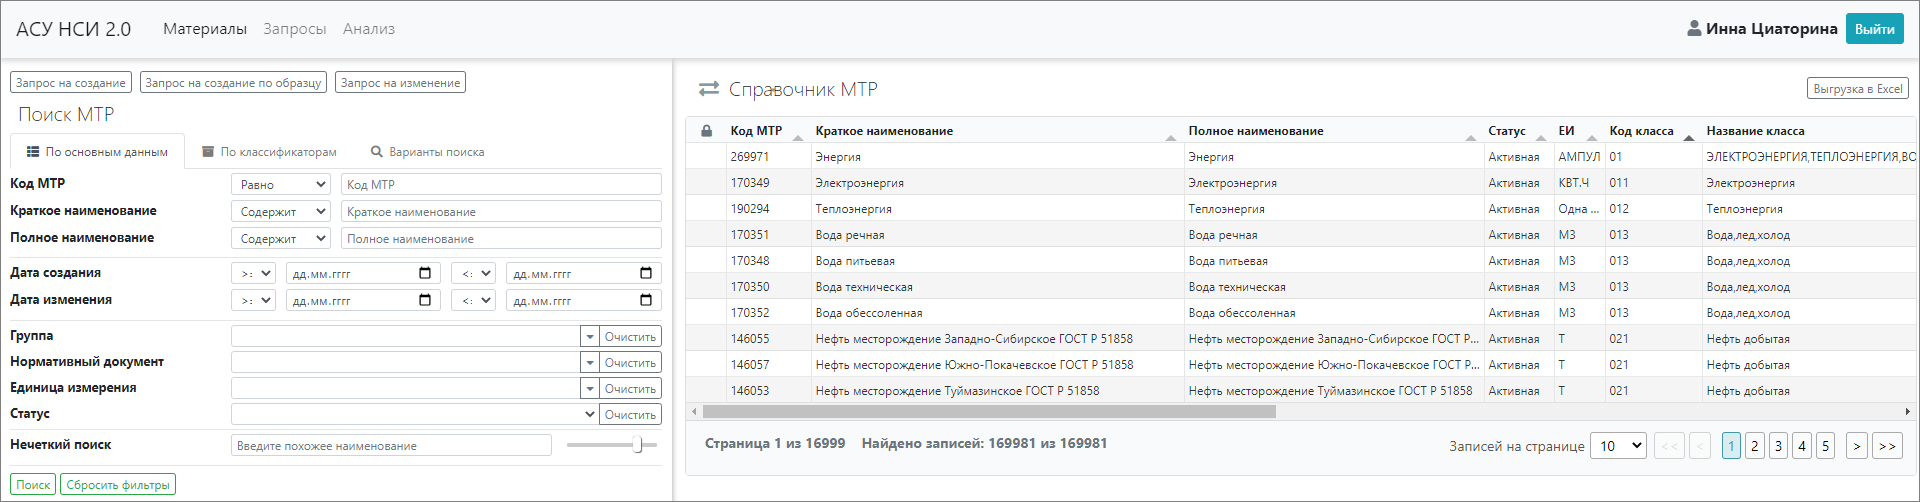Open the calendar picker for modification date end
This screenshot has height=502, width=1920.
(645, 300)
